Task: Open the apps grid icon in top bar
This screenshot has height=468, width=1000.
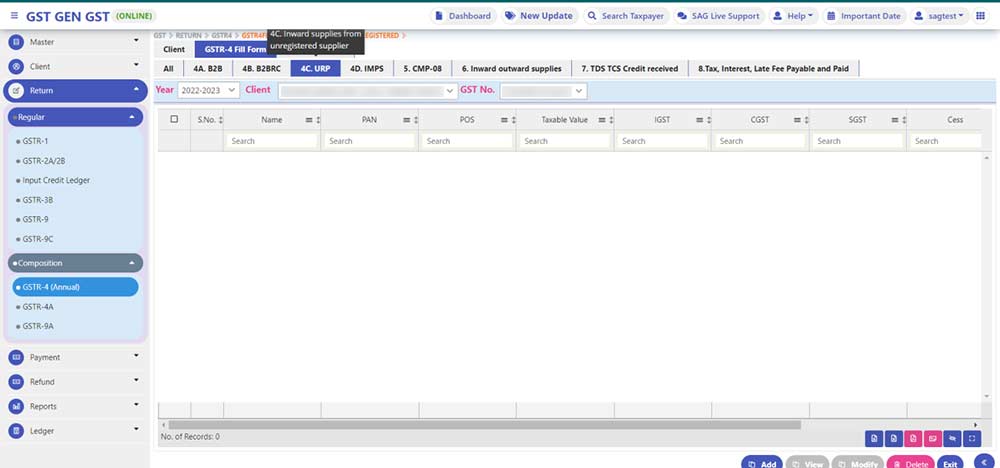Action: (x=980, y=16)
